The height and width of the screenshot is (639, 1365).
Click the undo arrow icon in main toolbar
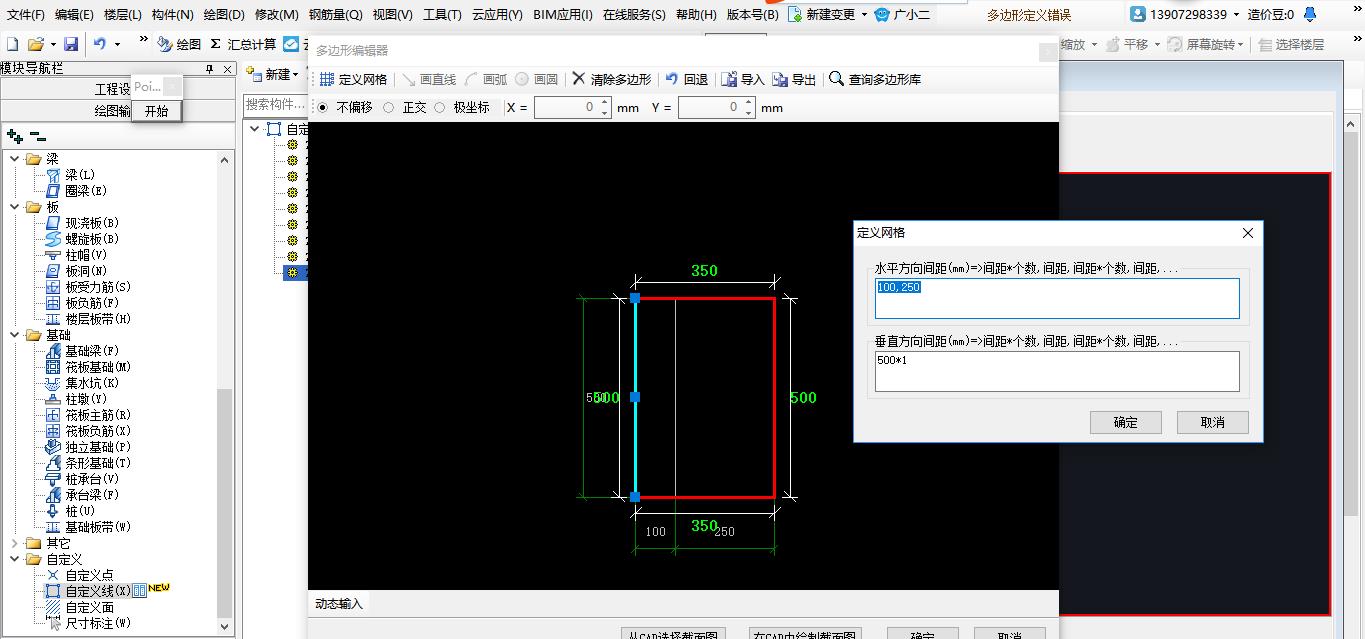(x=99, y=44)
